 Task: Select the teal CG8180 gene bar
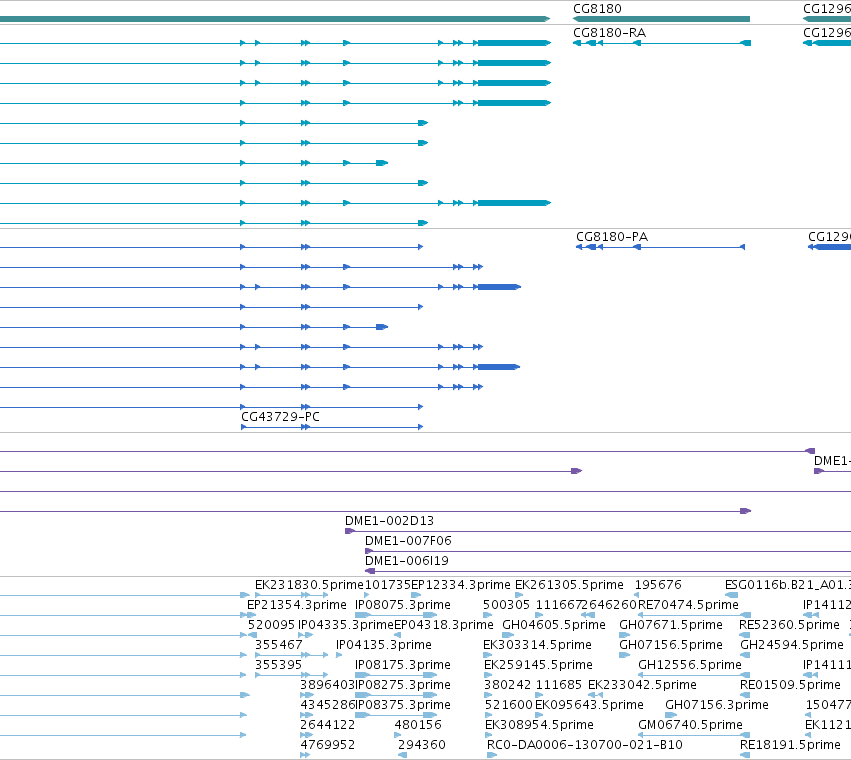tap(662, 19)
